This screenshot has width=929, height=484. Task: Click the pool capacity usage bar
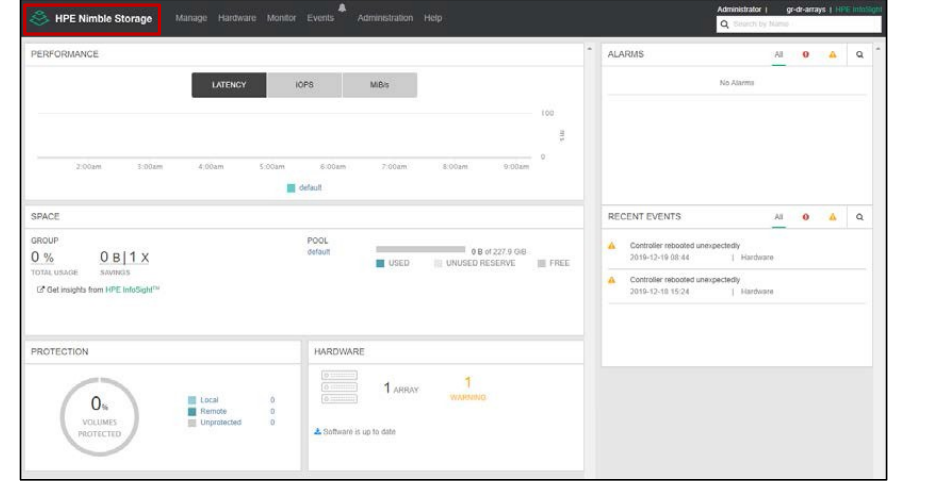tap(421, 249)
